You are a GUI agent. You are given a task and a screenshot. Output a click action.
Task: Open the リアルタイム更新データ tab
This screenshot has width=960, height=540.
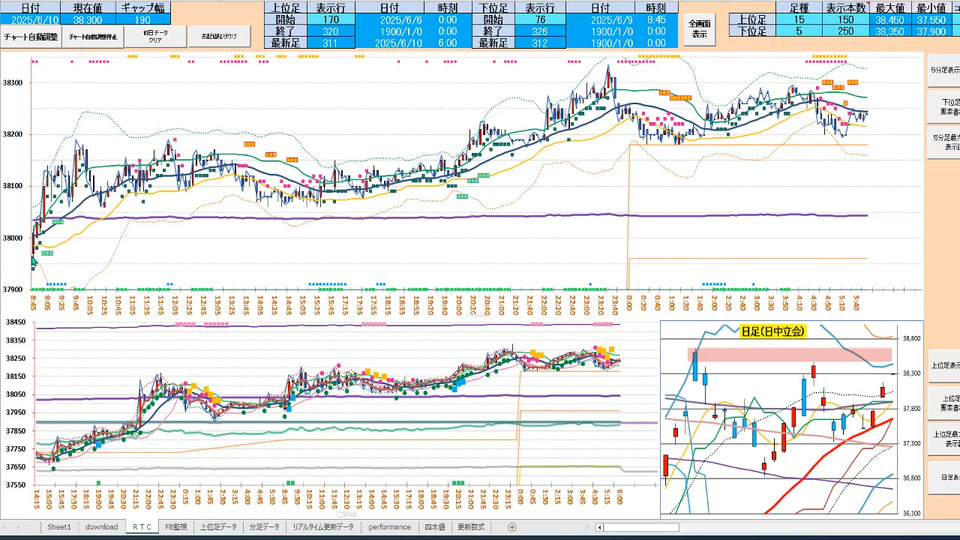323,526
